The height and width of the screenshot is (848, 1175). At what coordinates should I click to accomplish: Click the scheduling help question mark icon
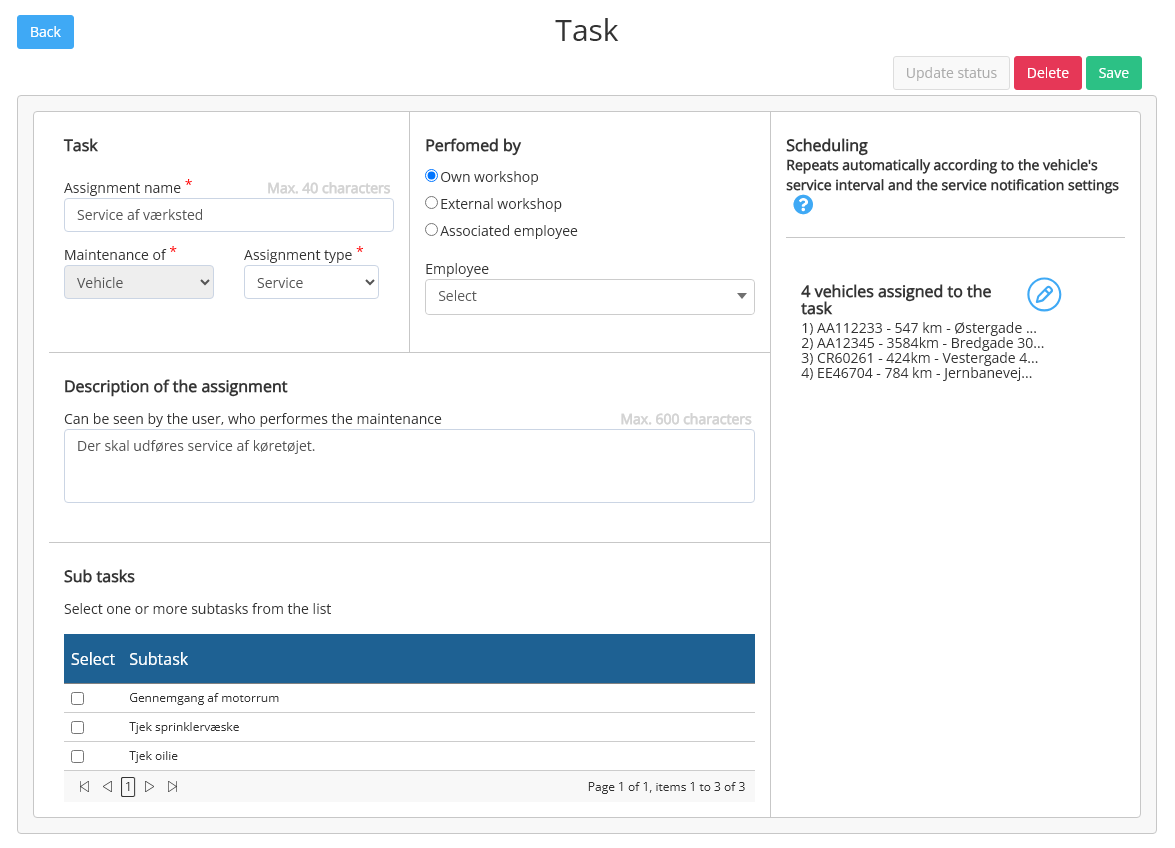(803, 205)
